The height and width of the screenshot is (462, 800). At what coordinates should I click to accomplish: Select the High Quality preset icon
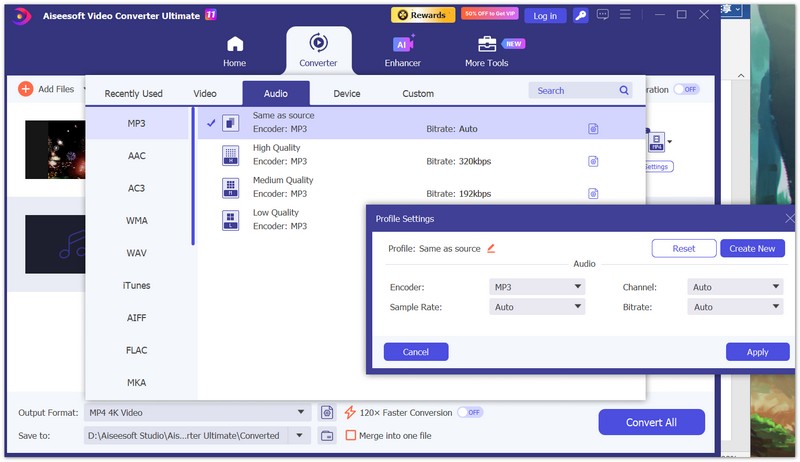pos(231,155)
